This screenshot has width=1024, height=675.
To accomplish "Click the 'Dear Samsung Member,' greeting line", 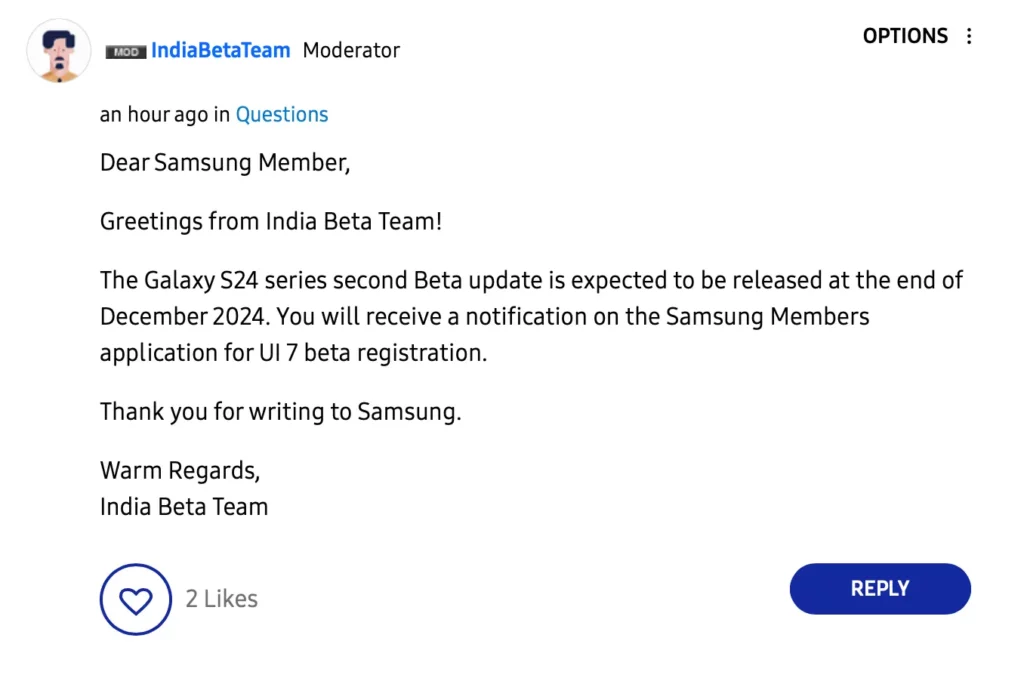I will point(225,163).
